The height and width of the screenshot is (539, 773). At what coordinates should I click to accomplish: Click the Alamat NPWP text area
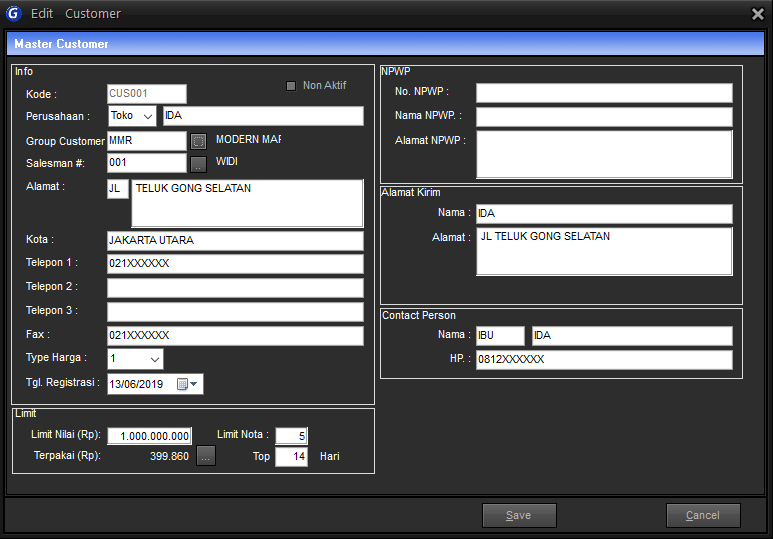(x=604, y=154)
